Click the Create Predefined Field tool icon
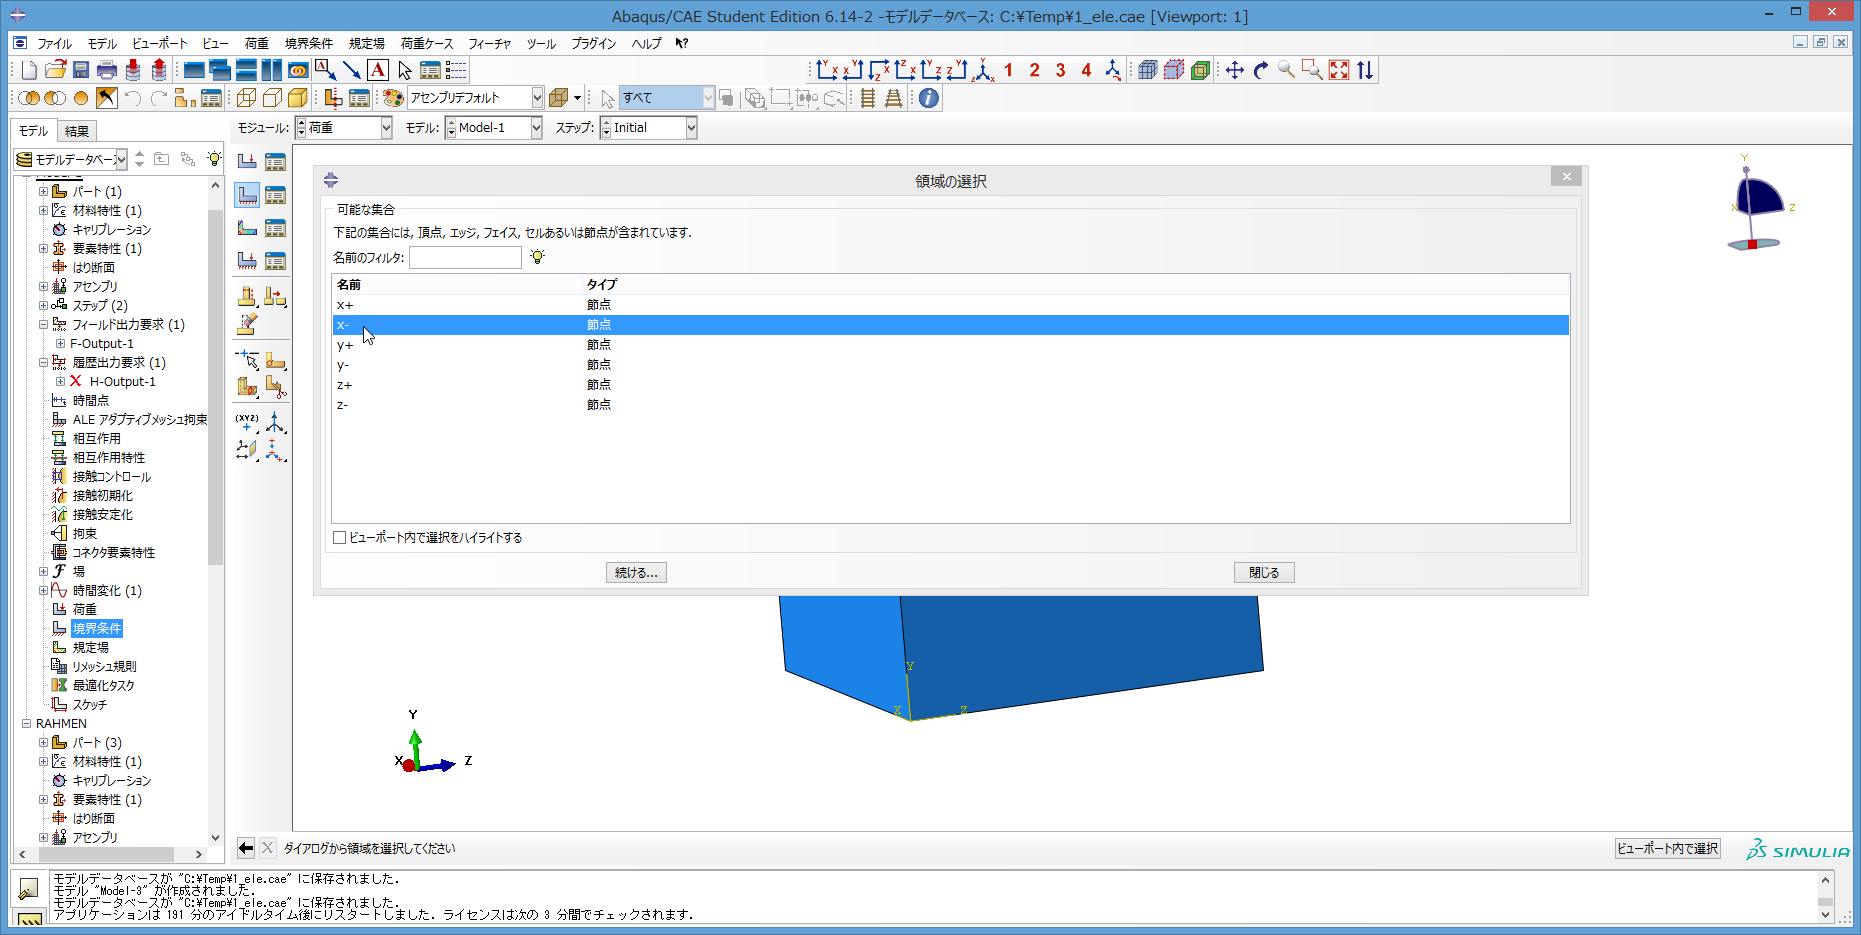This screenshot has height=935, width=1861. point(247,228)
